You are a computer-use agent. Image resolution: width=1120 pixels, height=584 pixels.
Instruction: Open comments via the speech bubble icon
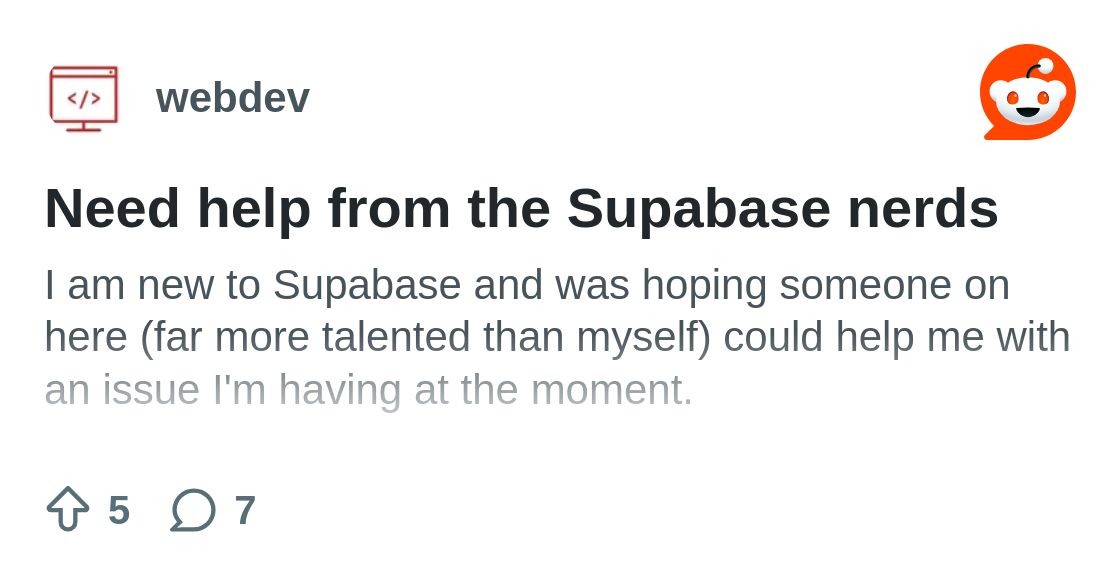point(193,510)
